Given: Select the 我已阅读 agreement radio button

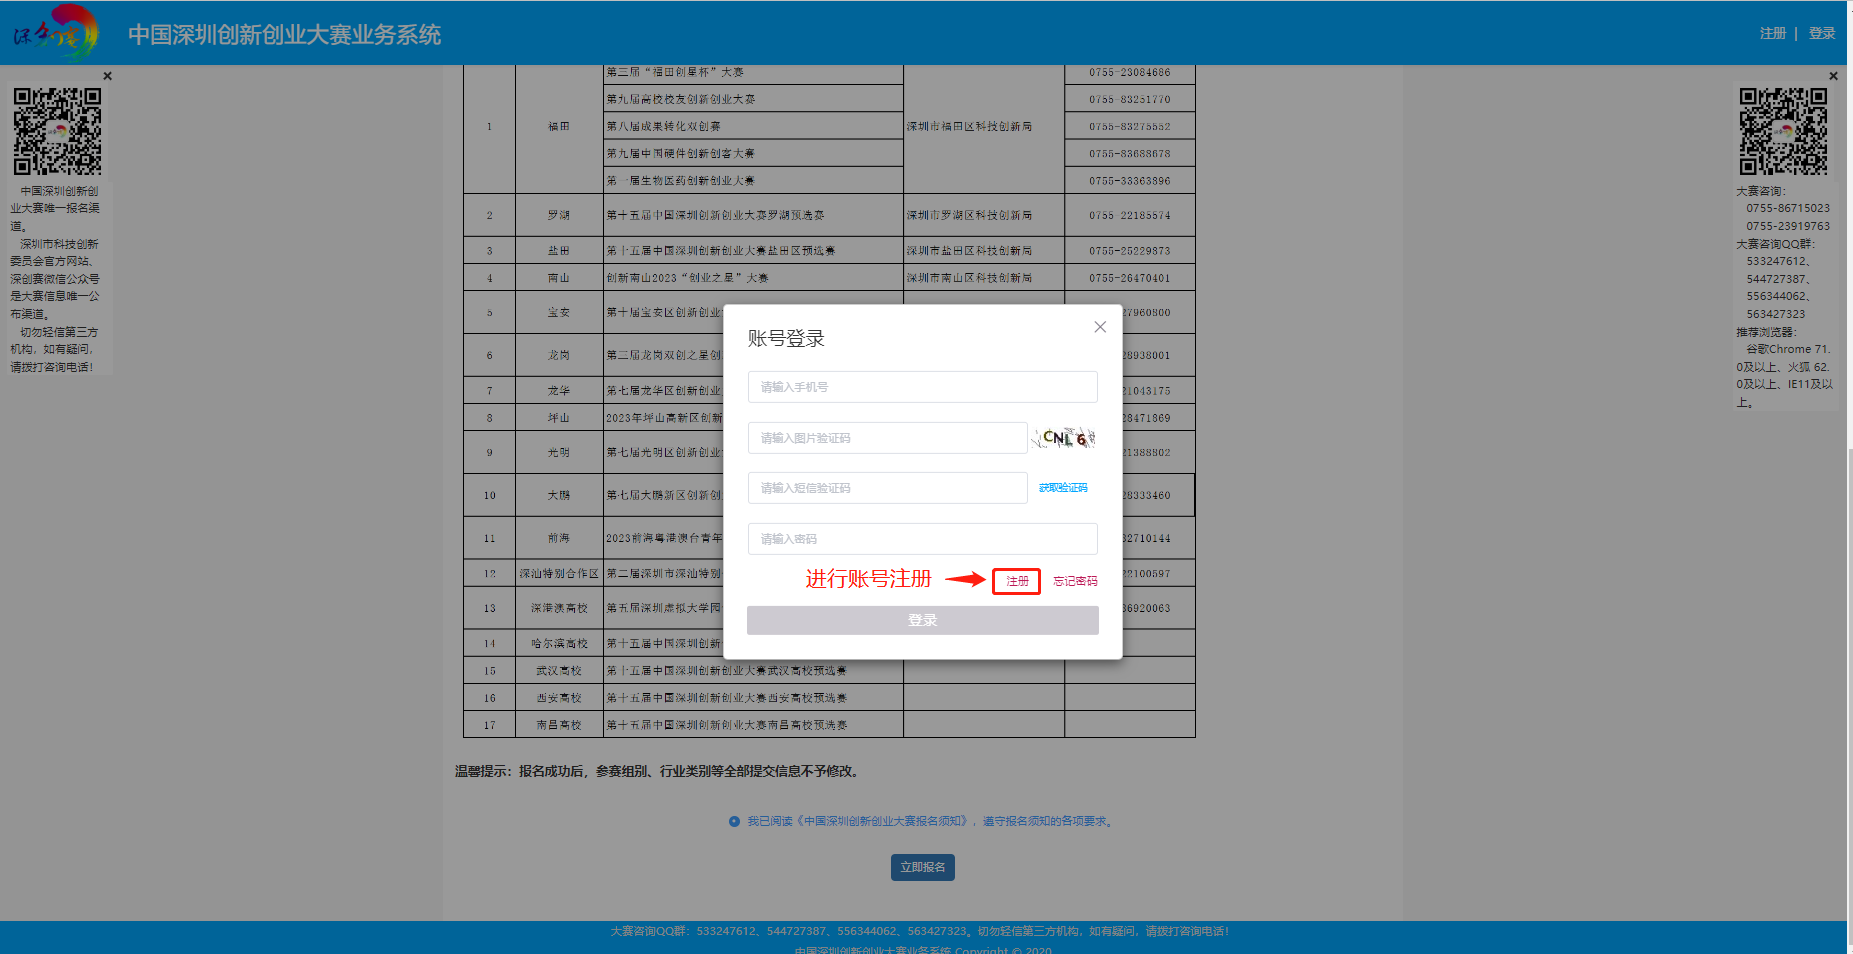Looking at the screenshot, I should pyautogui.click(x=734, y=821).
